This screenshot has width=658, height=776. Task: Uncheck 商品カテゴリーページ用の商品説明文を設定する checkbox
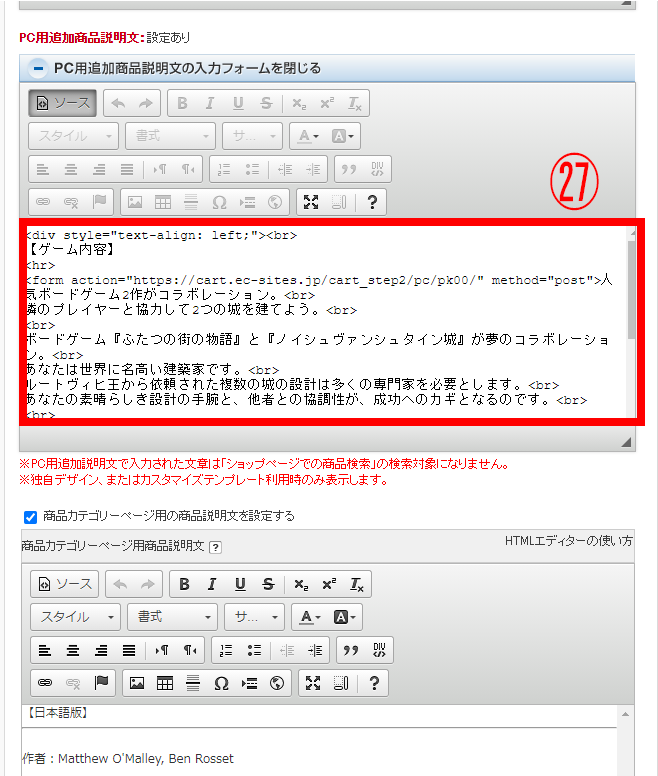[x=30, y=517]
